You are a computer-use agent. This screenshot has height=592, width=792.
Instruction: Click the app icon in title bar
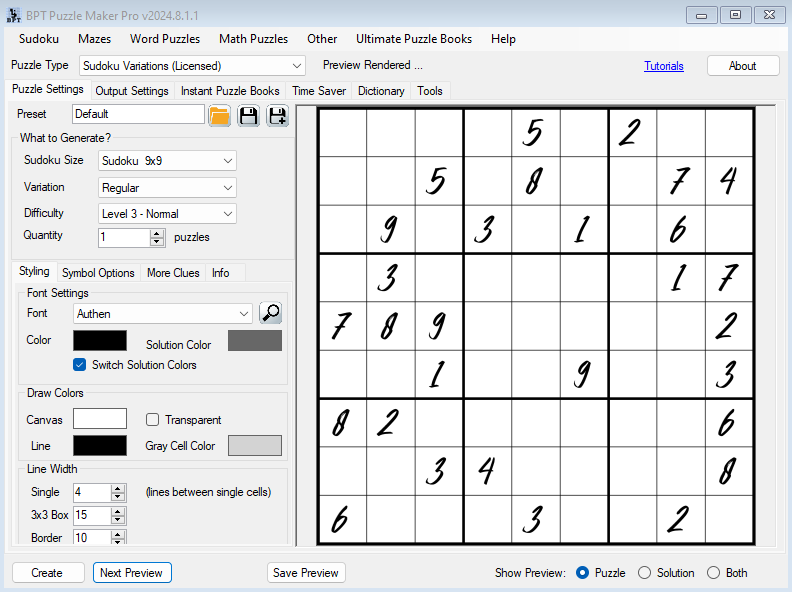tap(13, 16)
